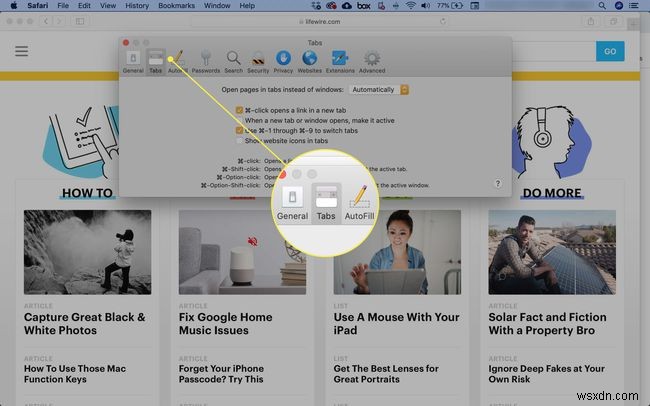This screenshot has width=650, height=406.
Task: Go back with Safari's back arrow
Action: coord(46,21)
